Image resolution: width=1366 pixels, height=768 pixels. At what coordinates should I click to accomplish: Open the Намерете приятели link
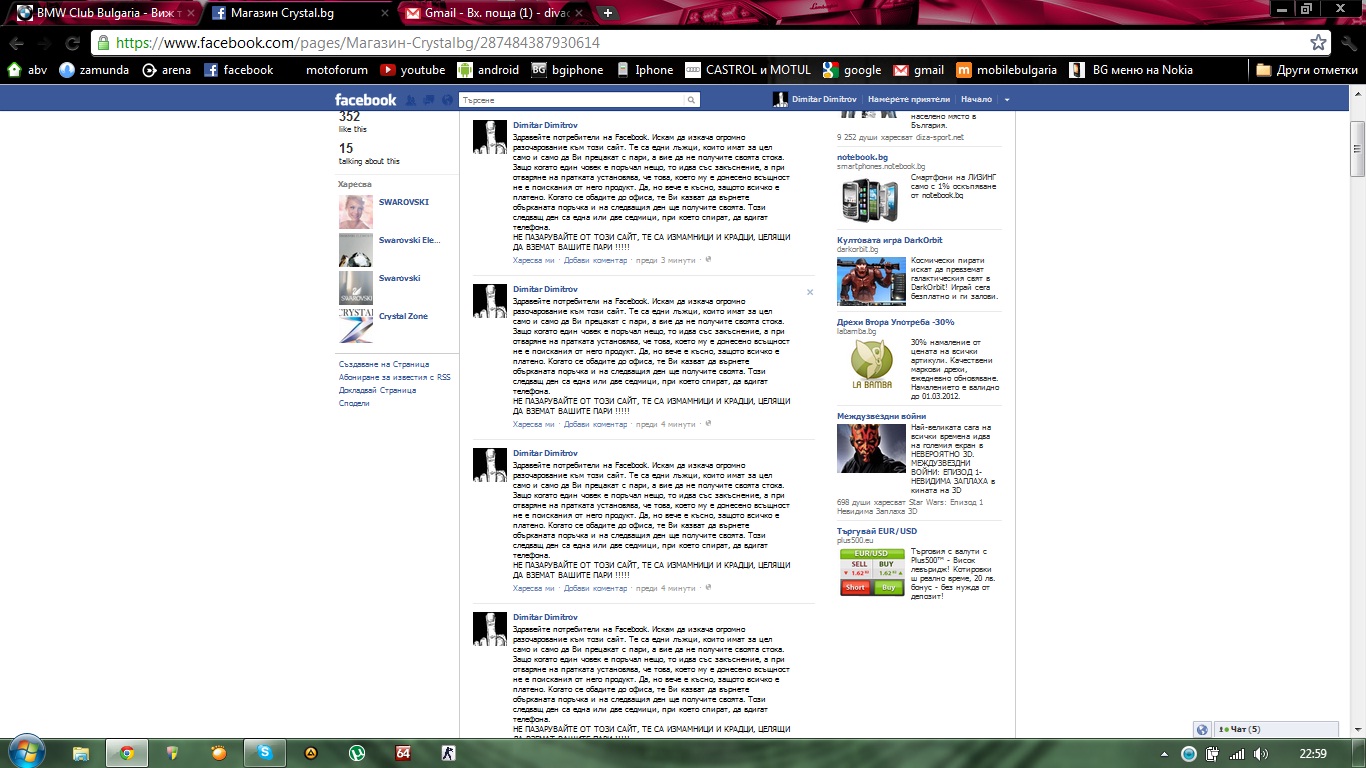pos(909,100)
